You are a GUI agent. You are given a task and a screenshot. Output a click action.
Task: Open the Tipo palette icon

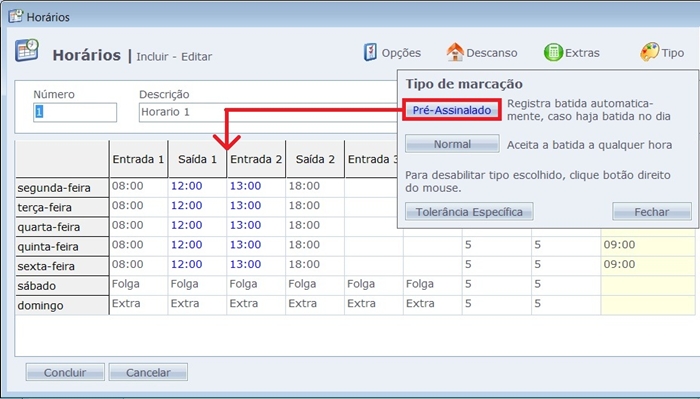(x=649, y=52)
